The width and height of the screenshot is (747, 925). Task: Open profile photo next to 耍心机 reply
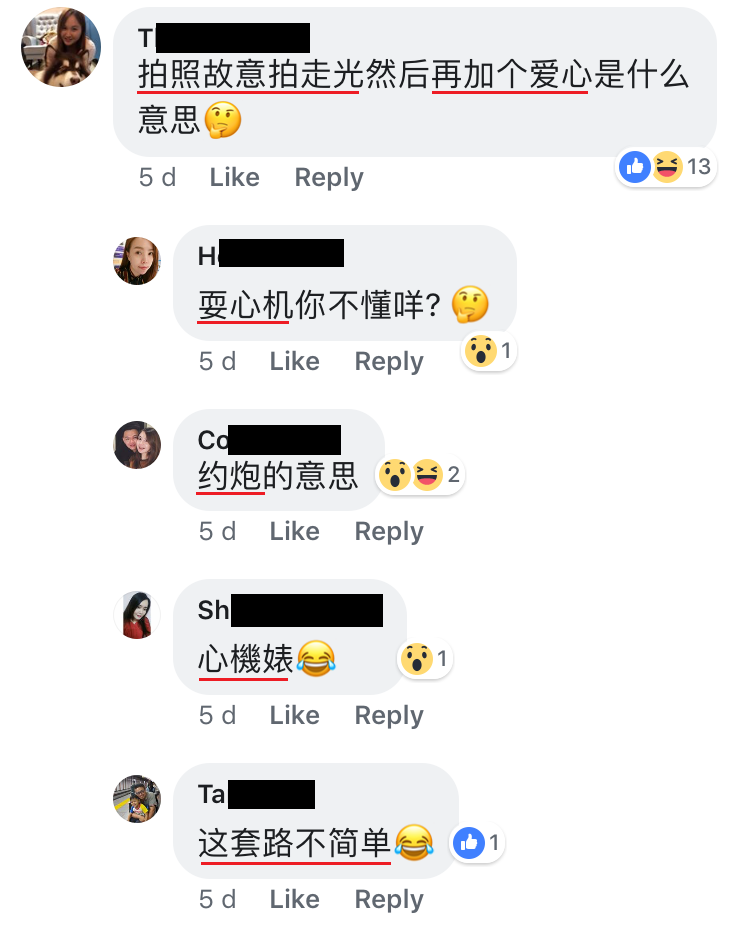point(137,261)
